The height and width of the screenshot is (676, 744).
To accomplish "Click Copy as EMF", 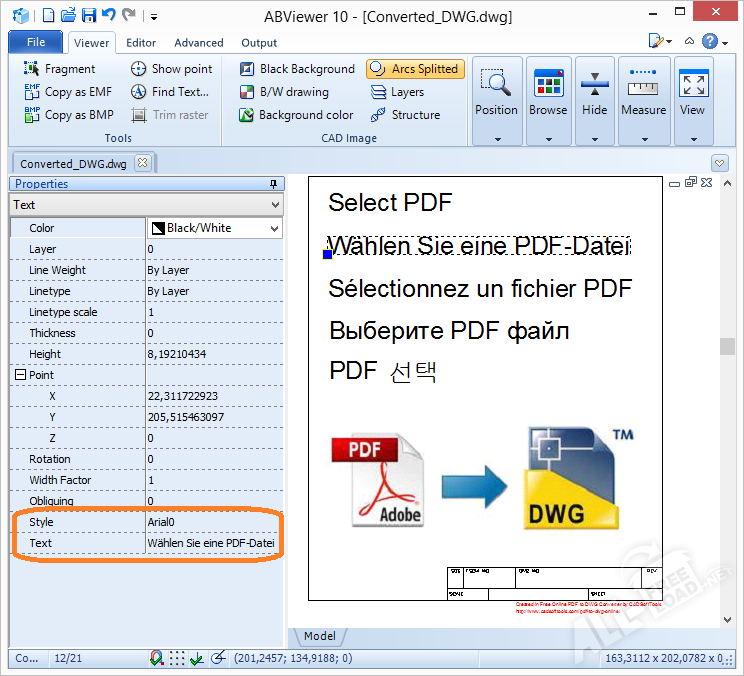I will tap(67, 92).
